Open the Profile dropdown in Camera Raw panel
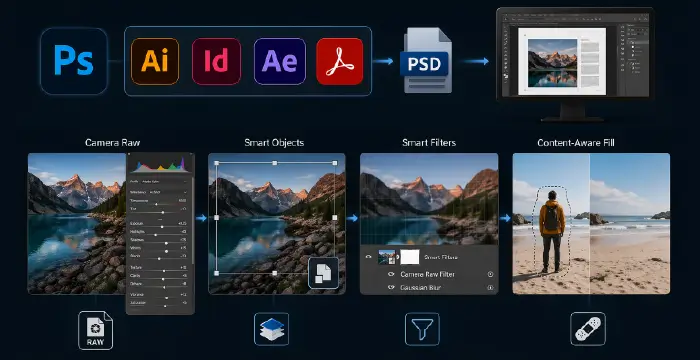700x360 pixels. point(158,182)
